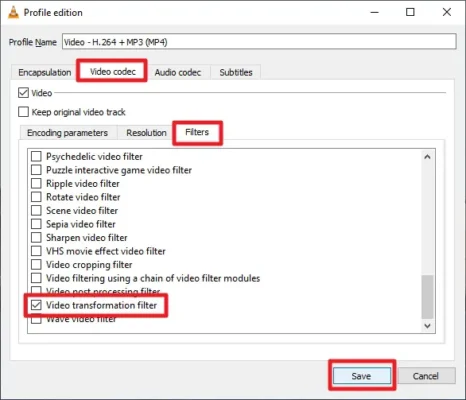Viewport: 466px width, 400px height.
Task: Click the scroll up arrow in filters list
Action: click(427, 157)
